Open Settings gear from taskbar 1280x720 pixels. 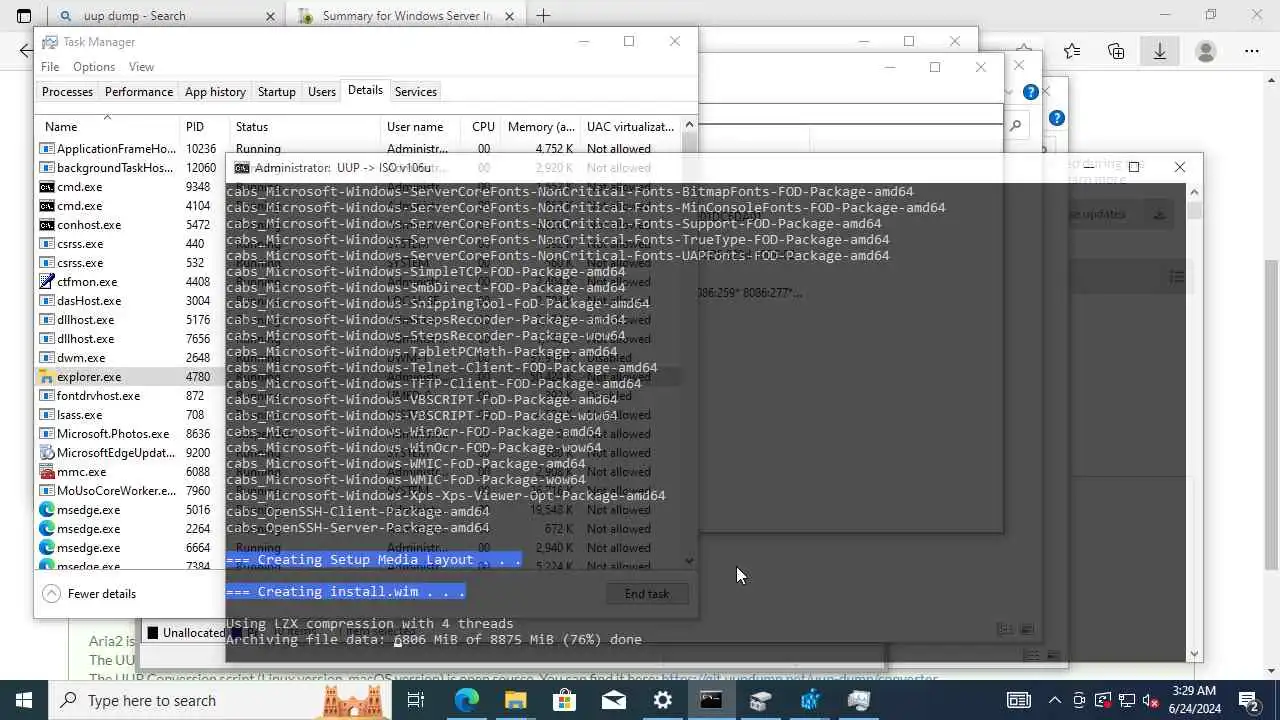[x=662, y=700]
